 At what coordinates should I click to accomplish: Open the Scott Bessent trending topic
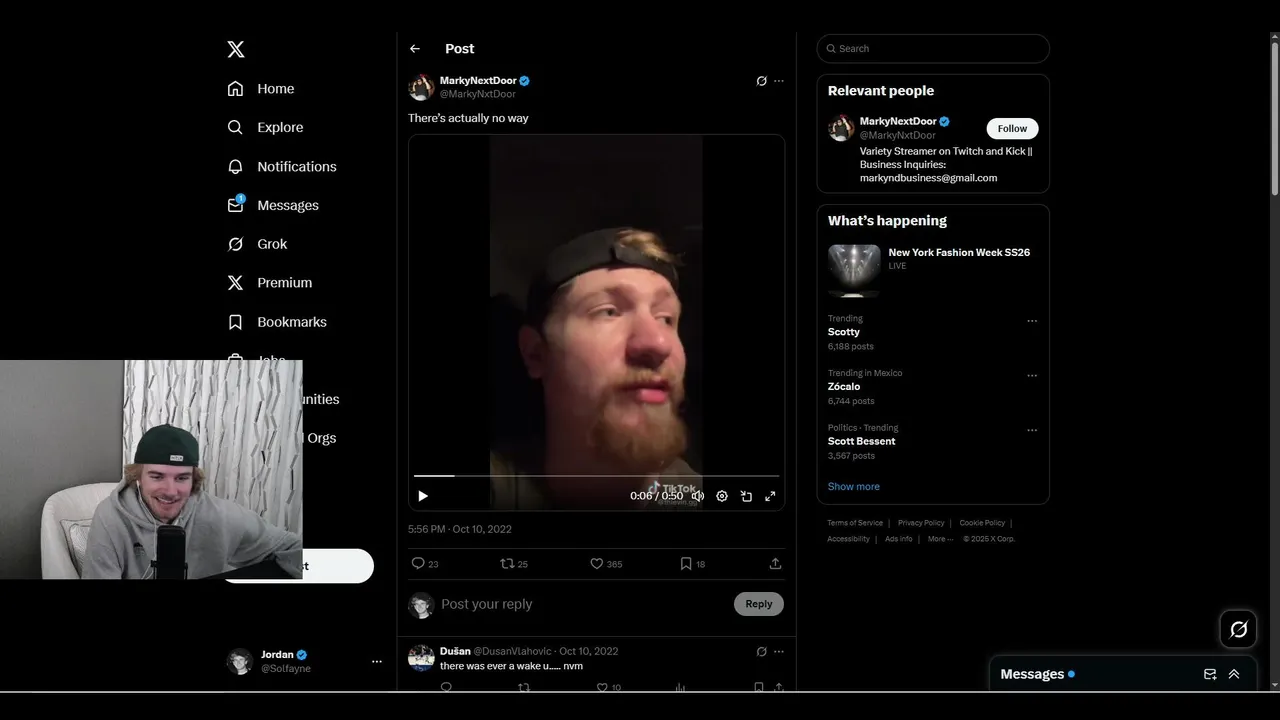[861, 441]
